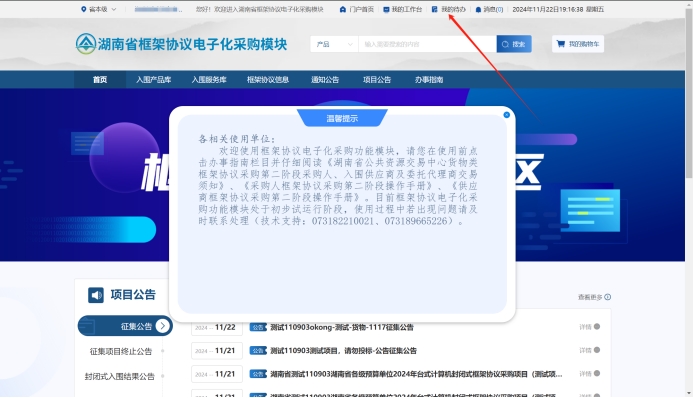
Task: Click 查看更多 view more link
Action: point(590,297)
